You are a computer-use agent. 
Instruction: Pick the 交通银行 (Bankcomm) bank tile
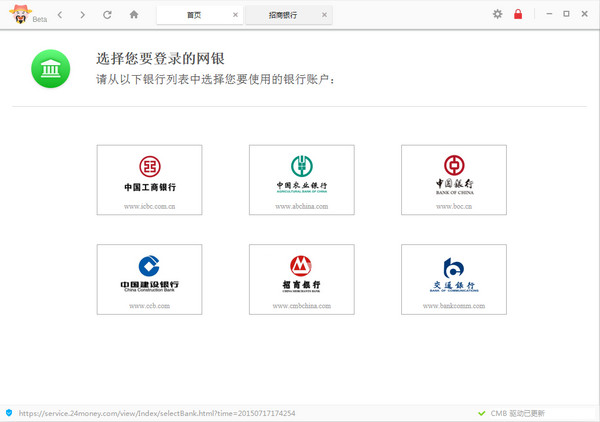(453, 279)
